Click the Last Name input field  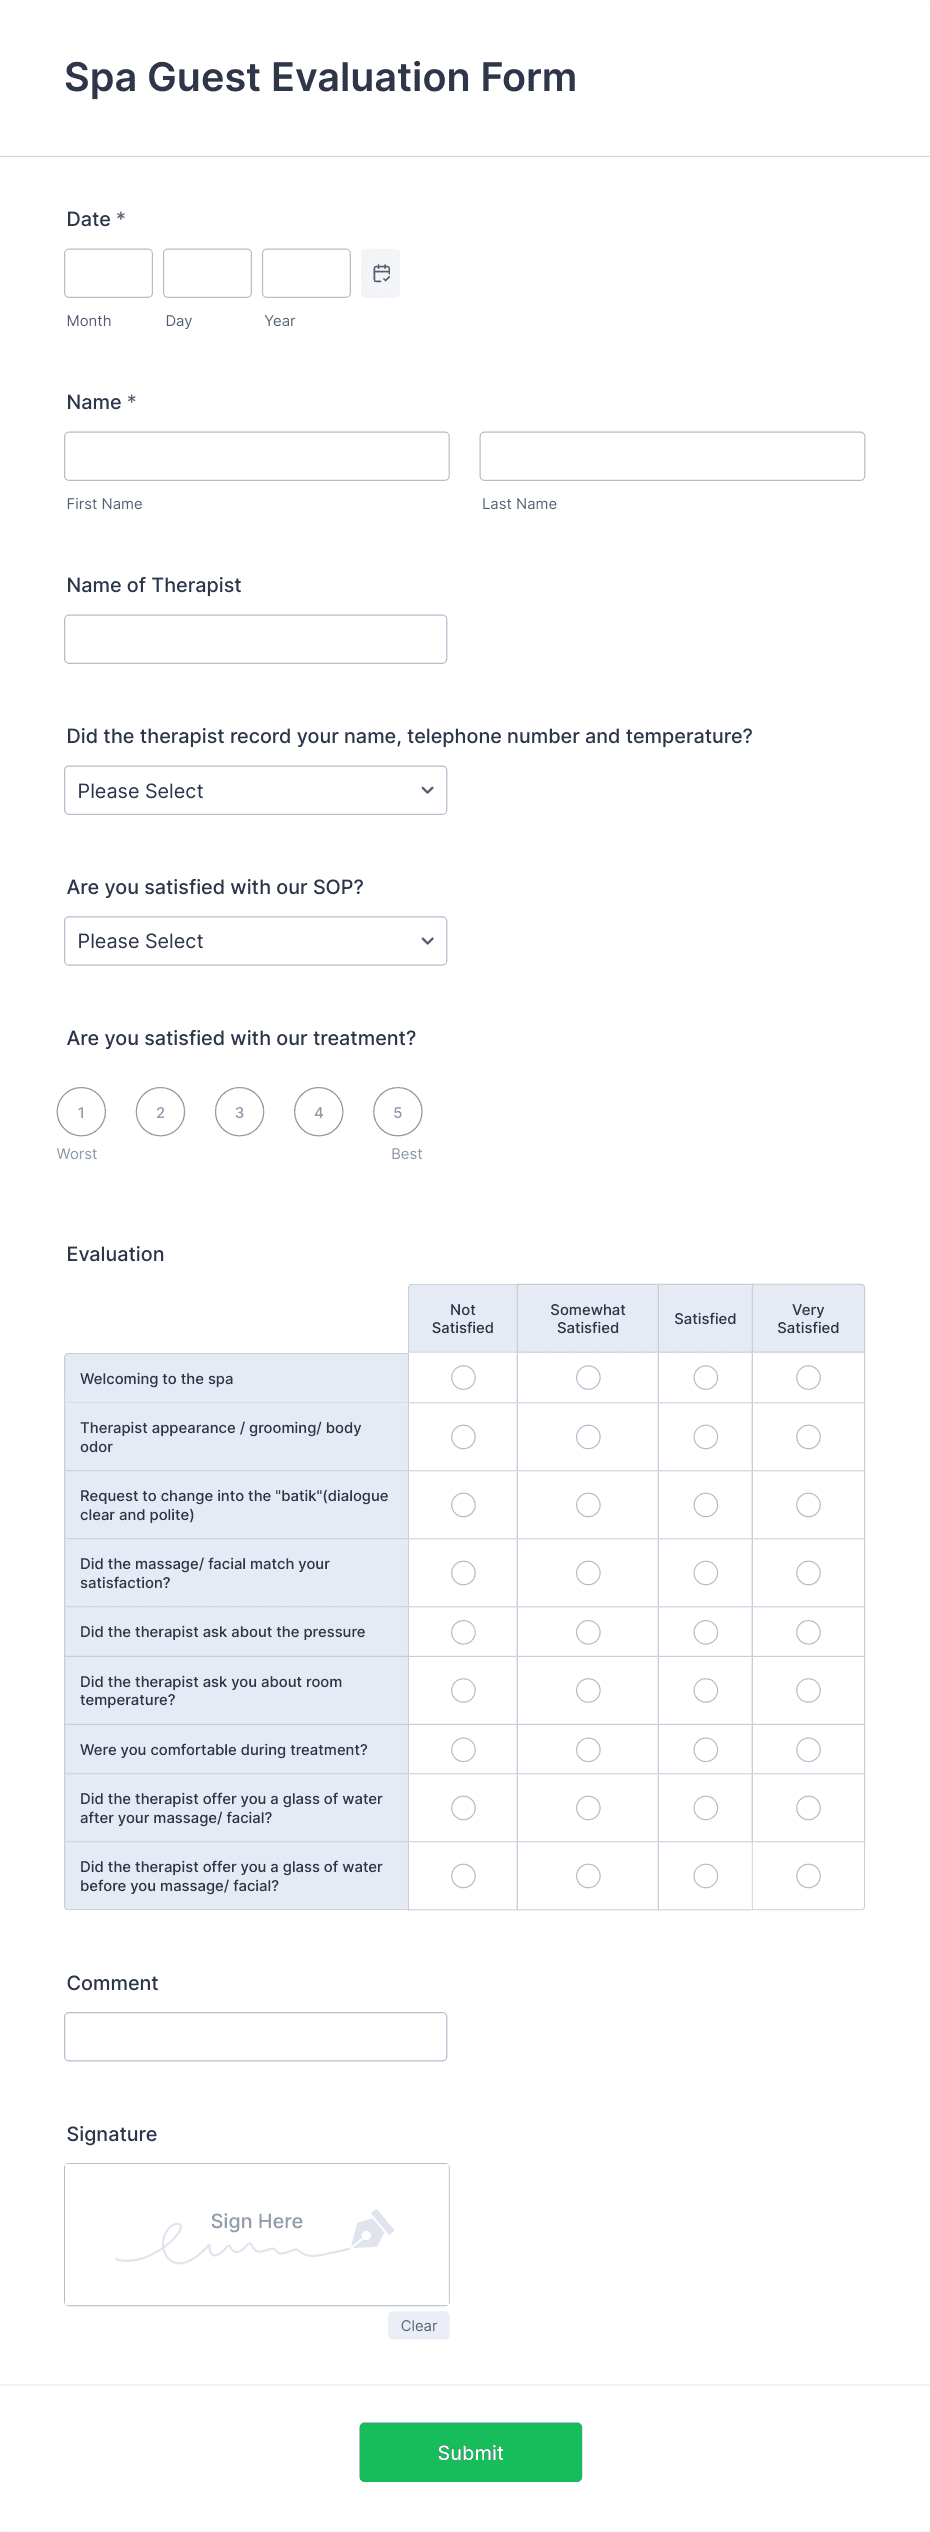click(x=672, y=456)
